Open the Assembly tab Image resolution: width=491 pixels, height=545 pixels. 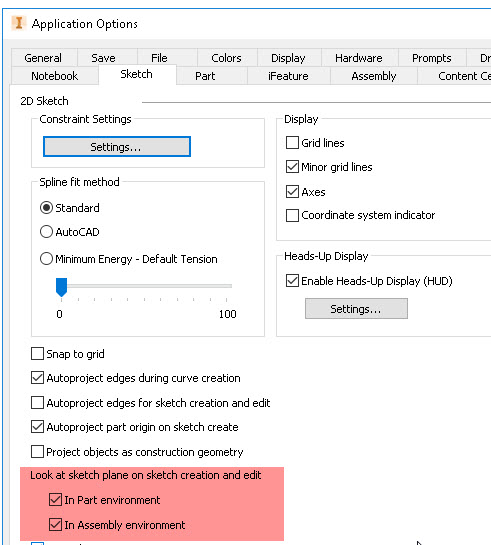click(374, 76)
